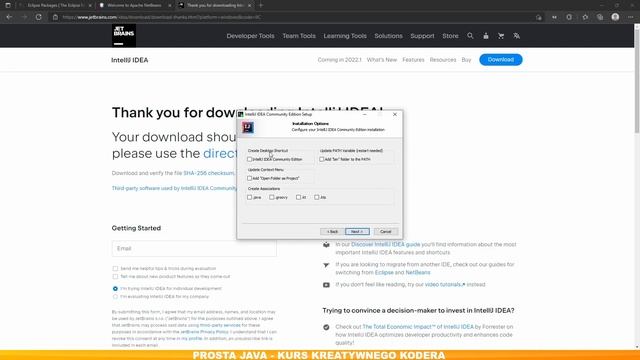Check Add "Open Folder as Project" option

coord(249,178)
